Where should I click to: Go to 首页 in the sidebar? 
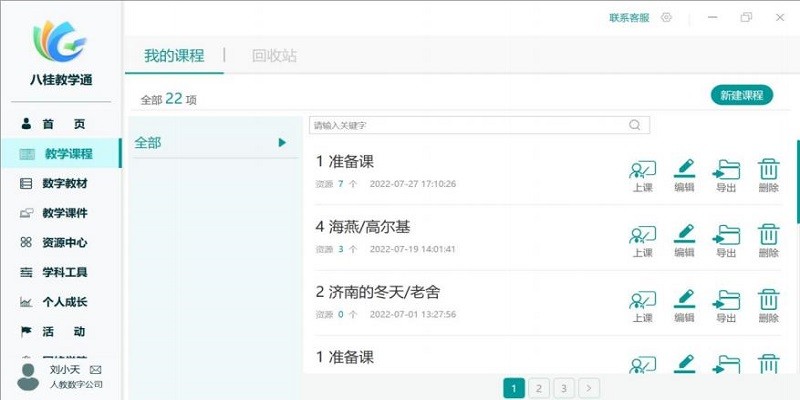pos(61,124)
